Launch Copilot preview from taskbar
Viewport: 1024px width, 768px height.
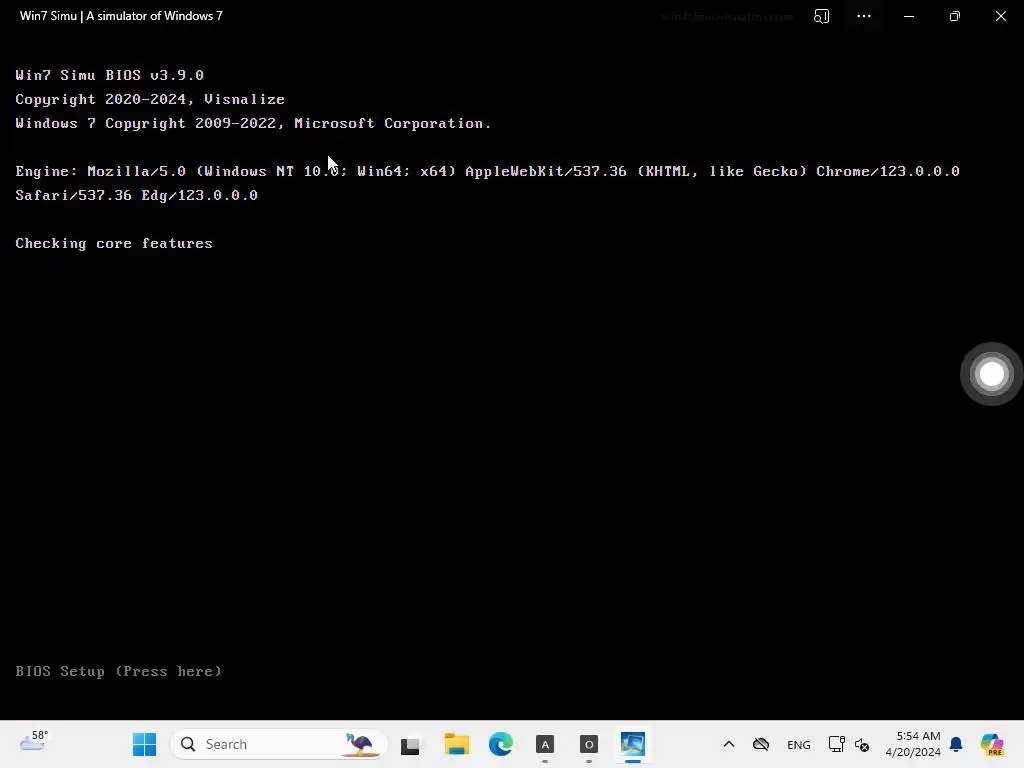[991, 744]
